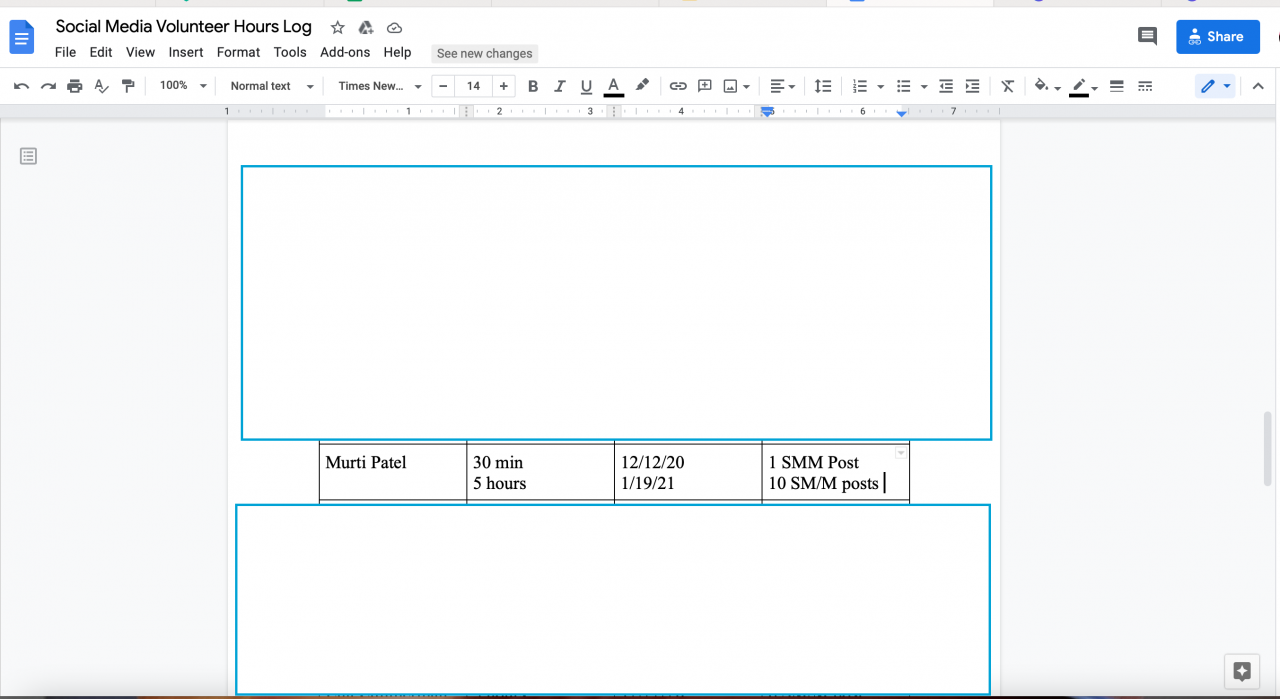This screenshot has width=1280, height=699.
Task: Open the text color picker
Action: pos(614,86)
